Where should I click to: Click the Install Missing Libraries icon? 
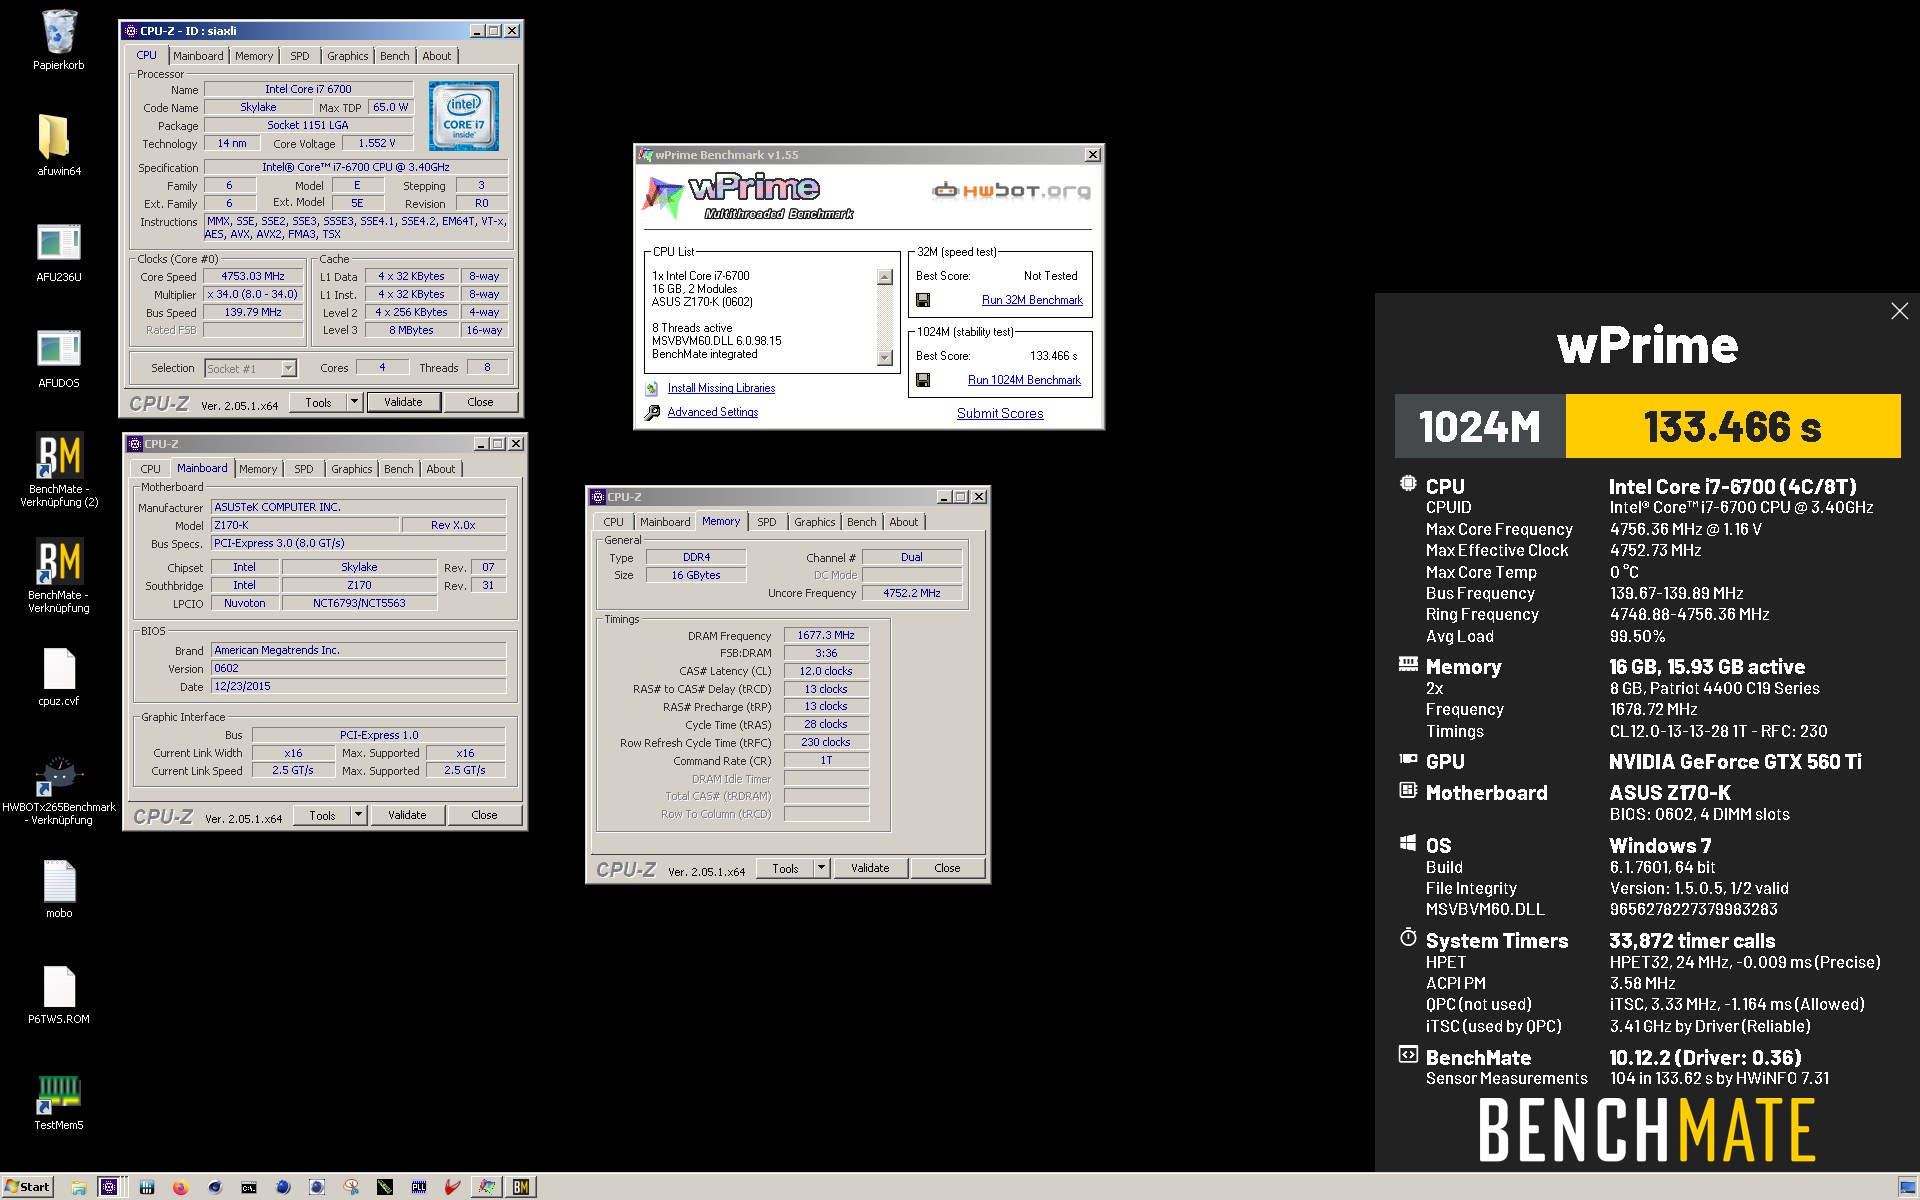pyautogui.click(x=652, y=388)
